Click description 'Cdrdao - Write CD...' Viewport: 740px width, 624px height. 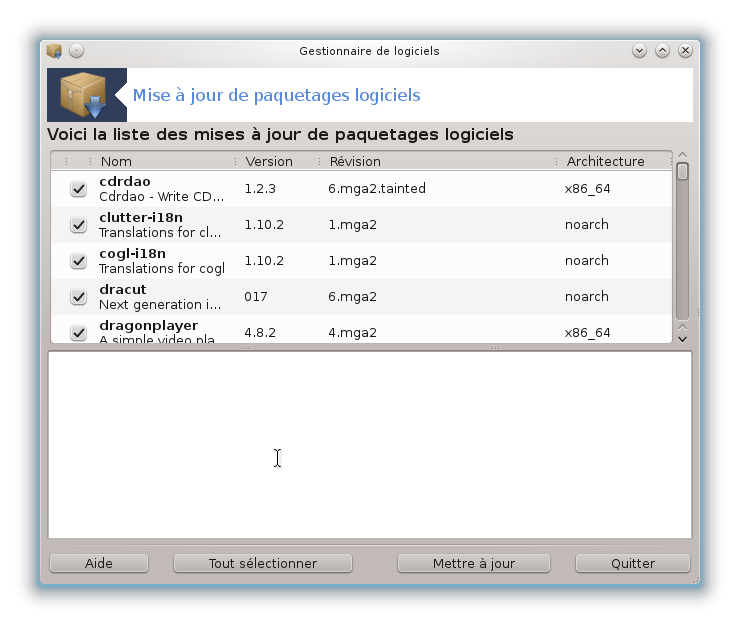pyautogui.click(x=161, y=196)
